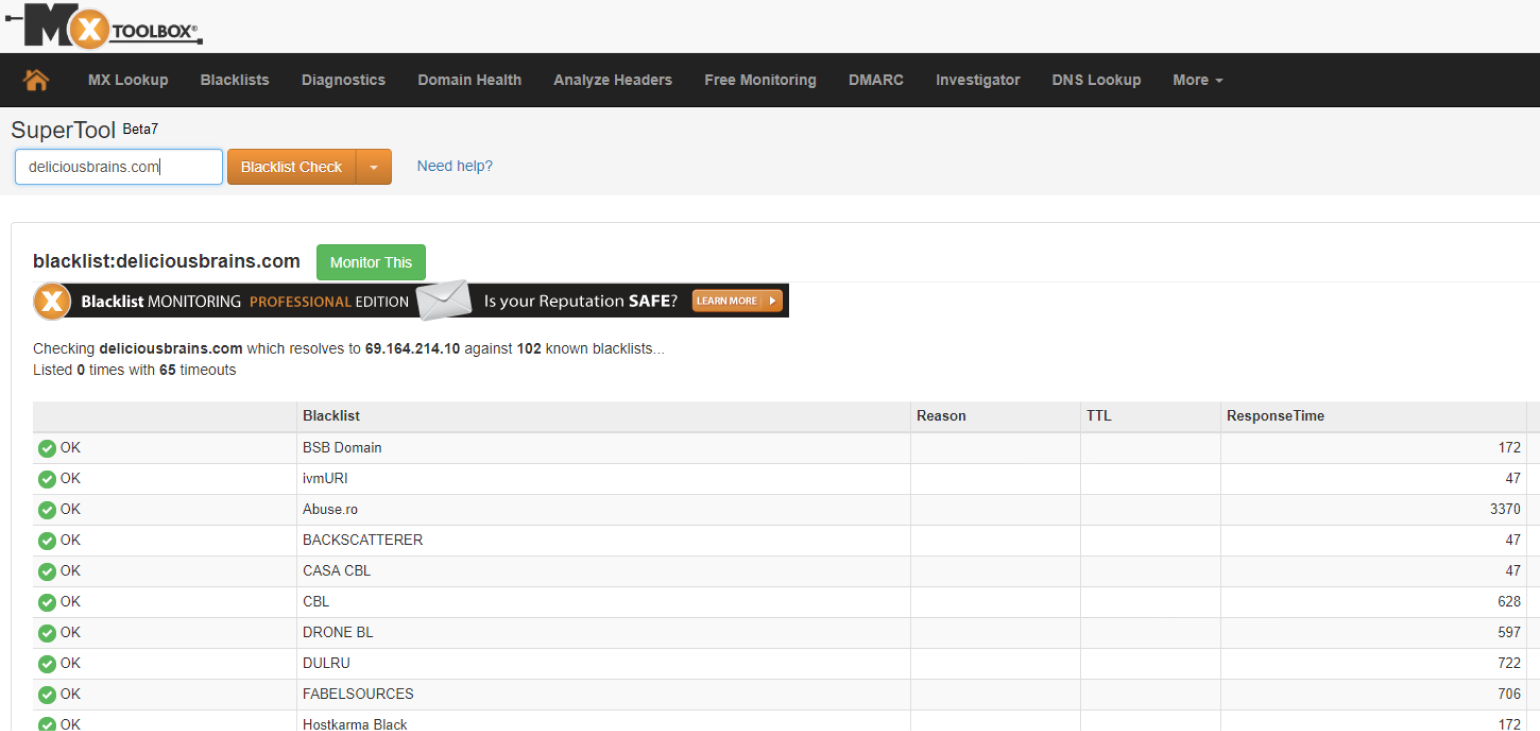This screenshot has height=731, width=1540.
Task: Click the 597 response time value
Action: (1509, 632)
